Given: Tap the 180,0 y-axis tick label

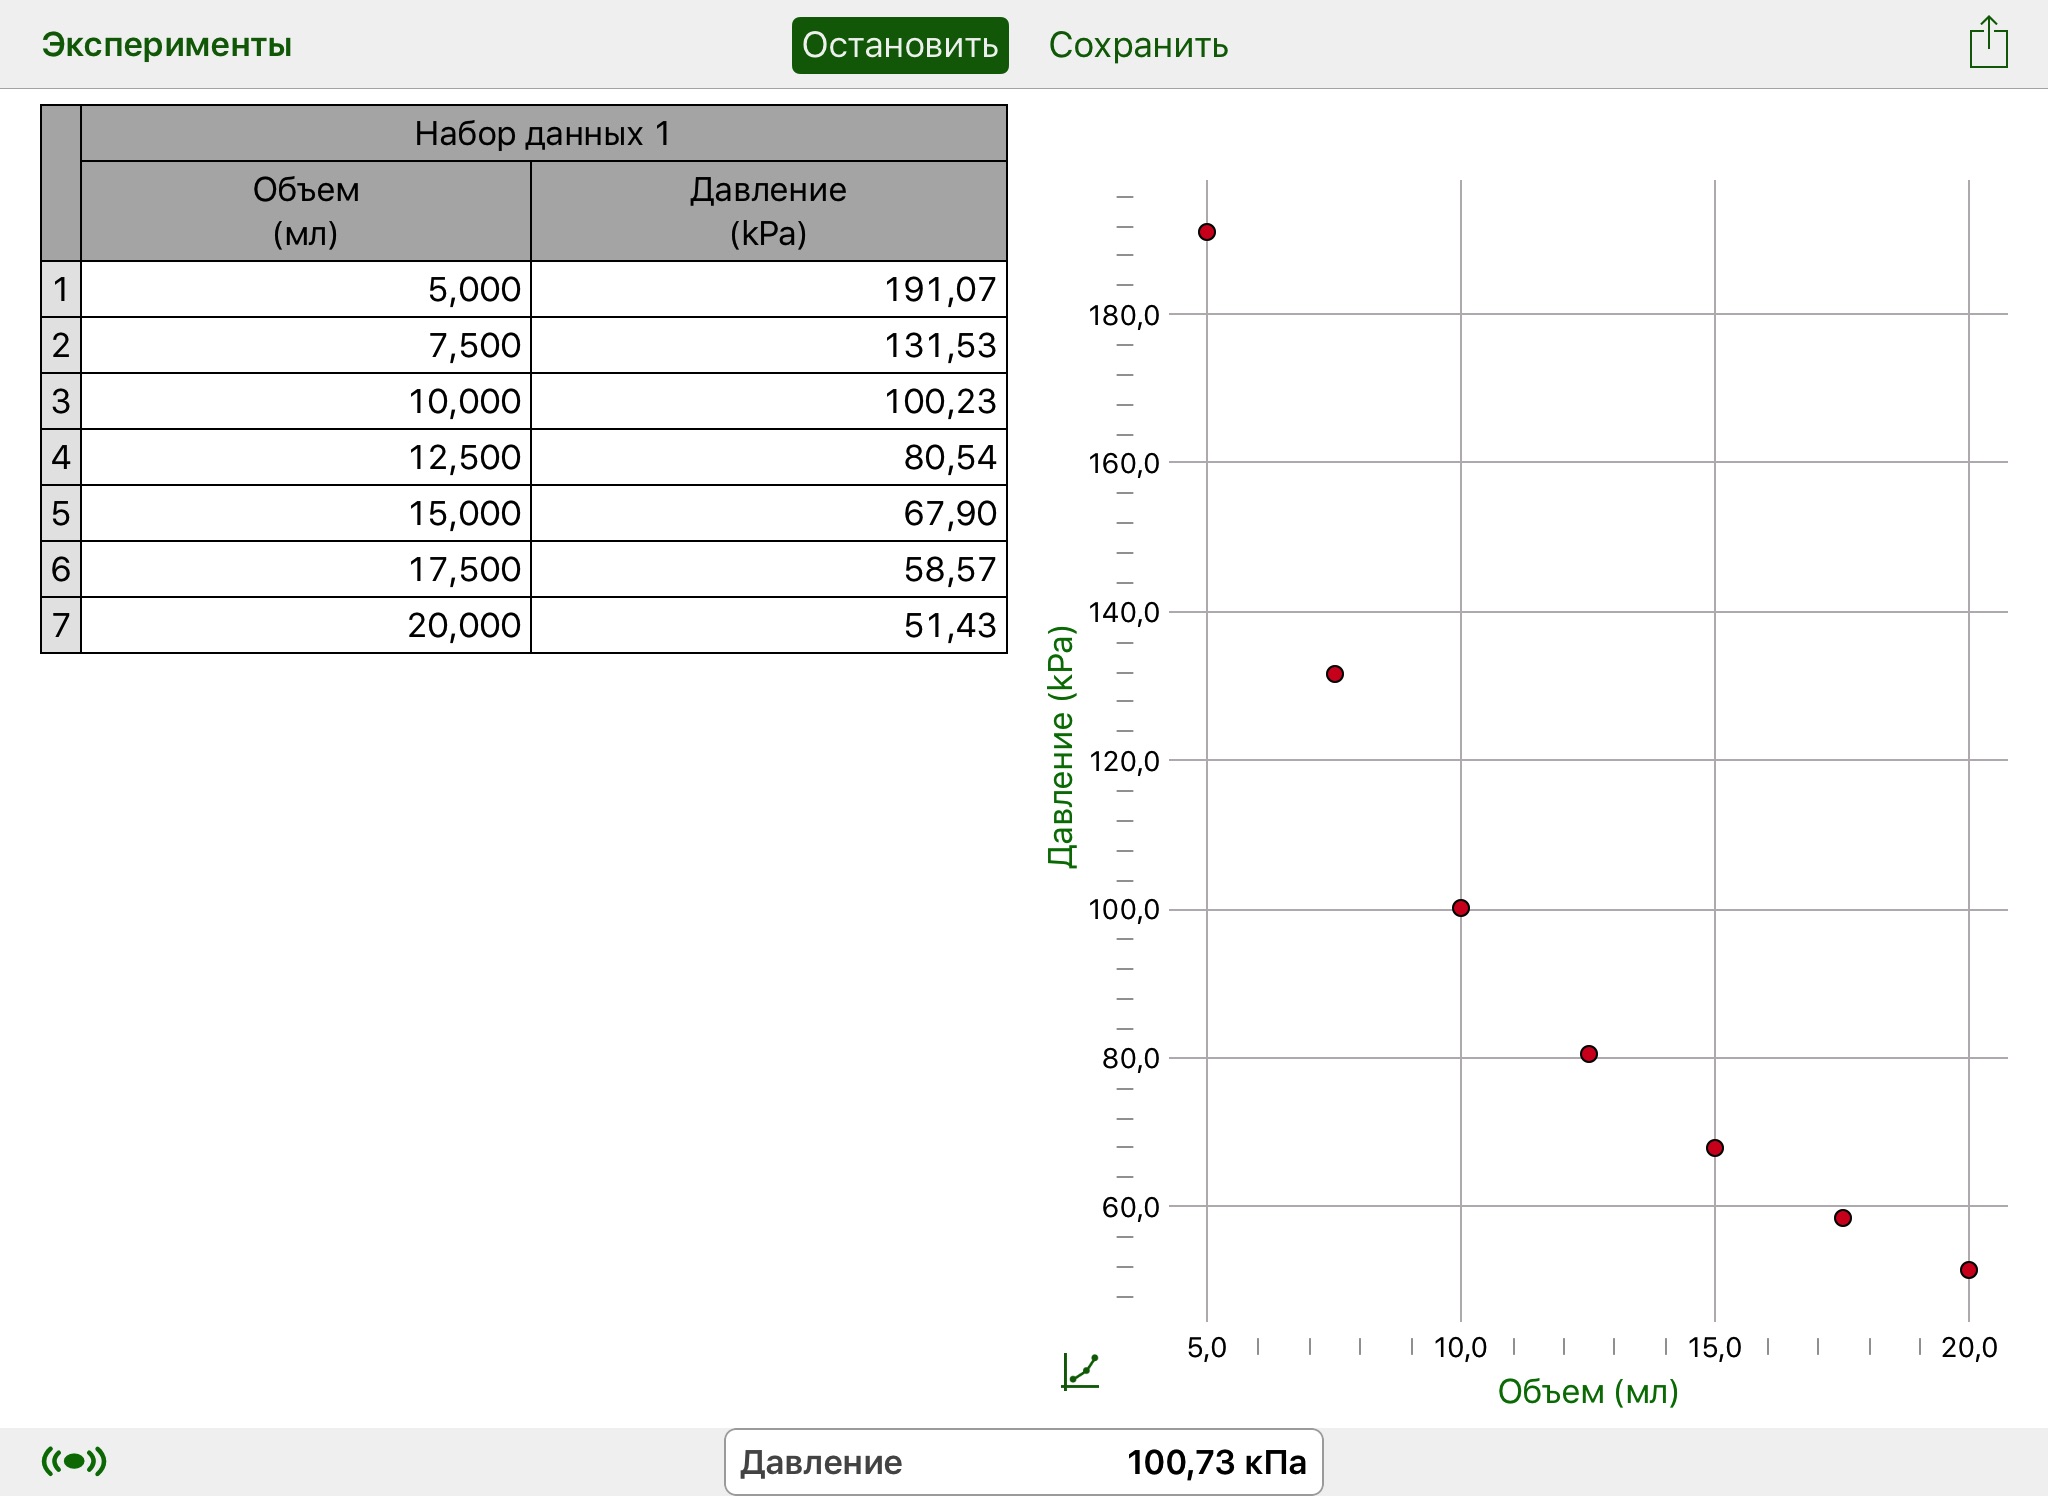Looking at the screenshot, I should tap(1124, 316).
